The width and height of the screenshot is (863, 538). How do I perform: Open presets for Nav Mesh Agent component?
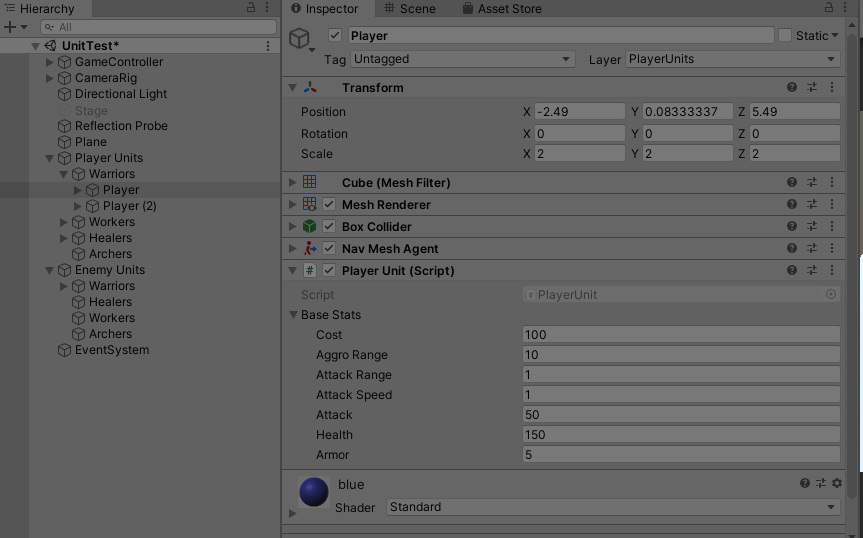(812, 249)
